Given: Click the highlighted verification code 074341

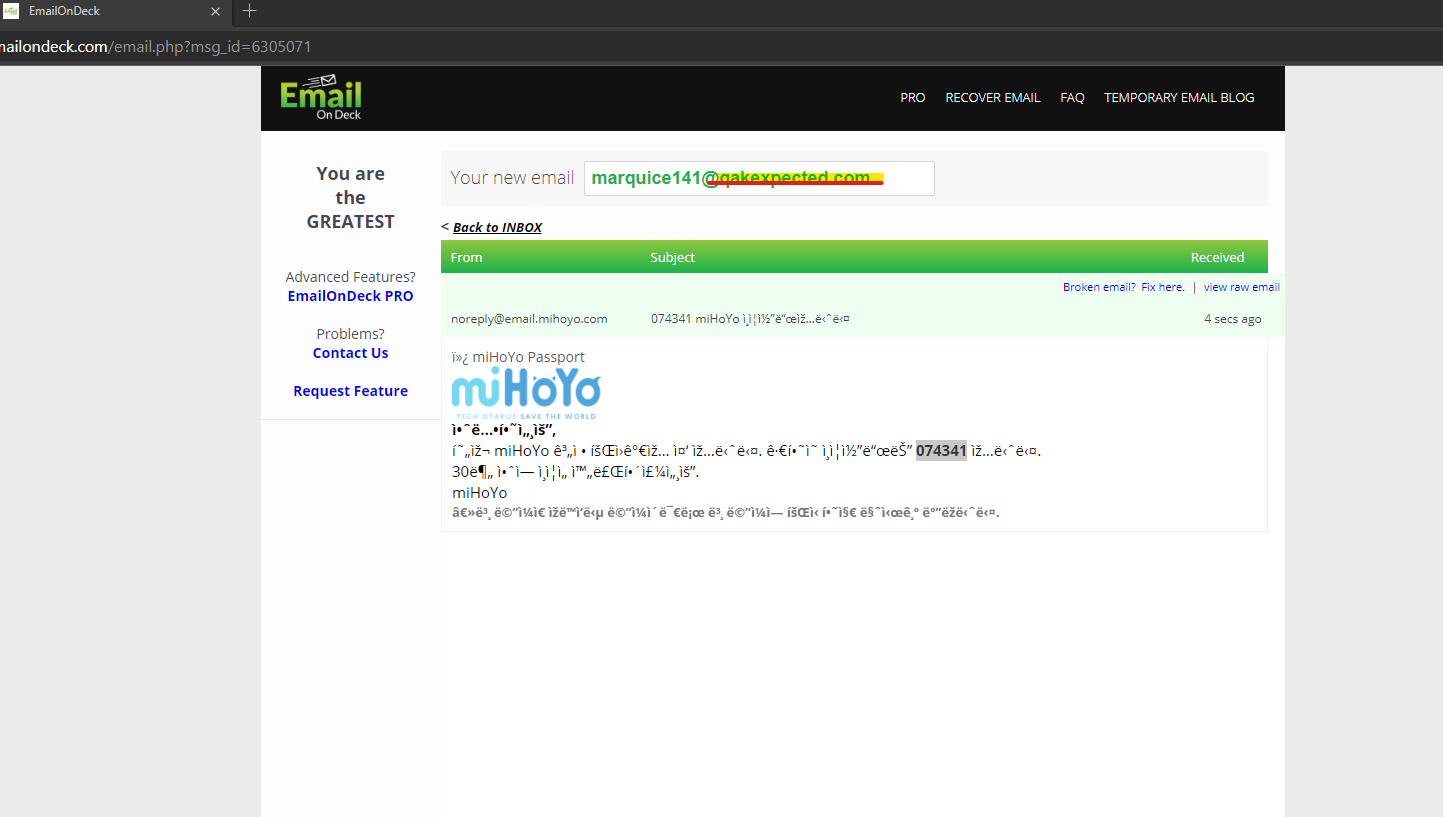Looking at the screenshot, I should coord(941,451).
